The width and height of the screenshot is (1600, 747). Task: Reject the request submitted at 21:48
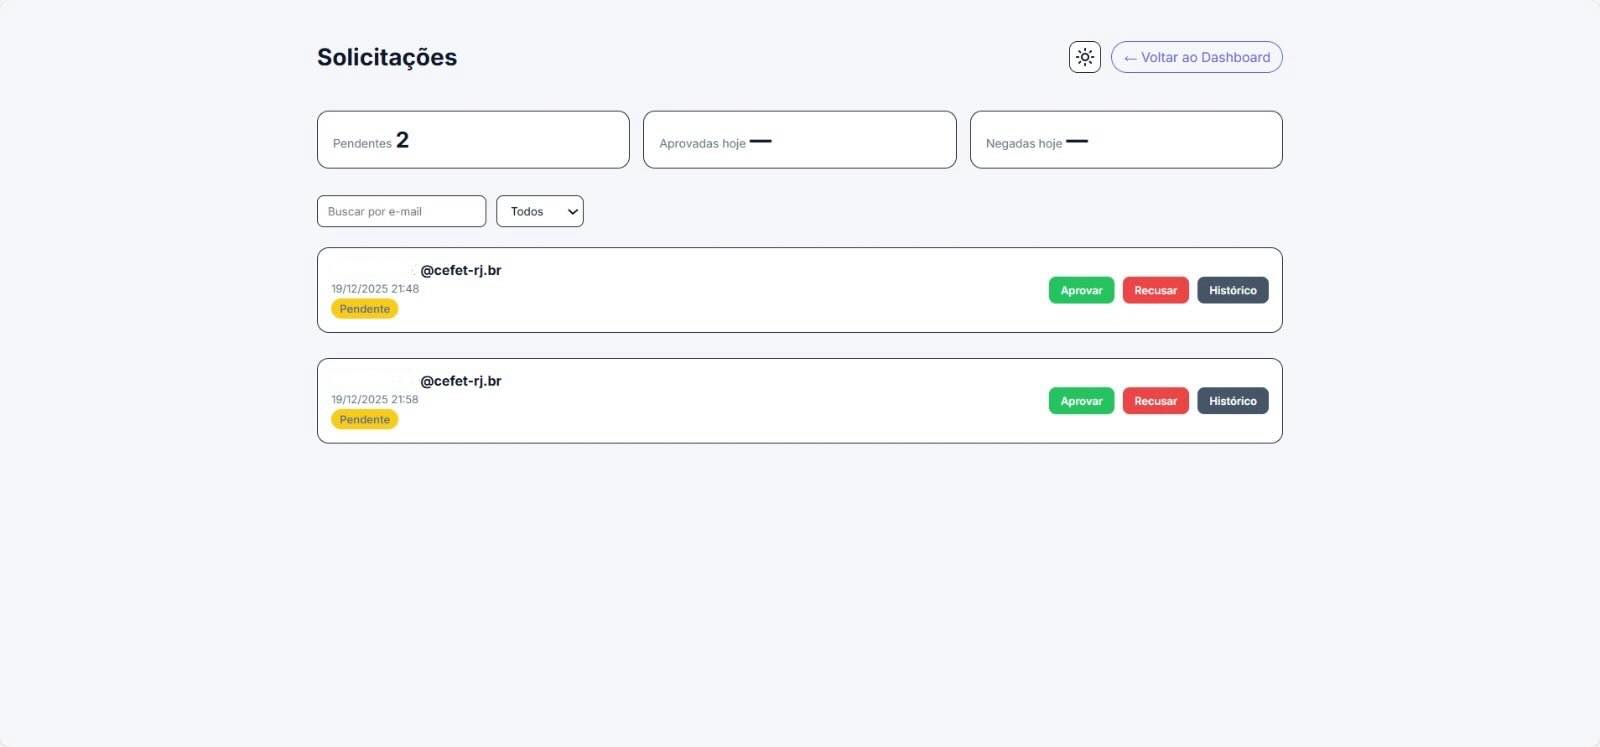pyautogui.click(x=1155, y=290)
